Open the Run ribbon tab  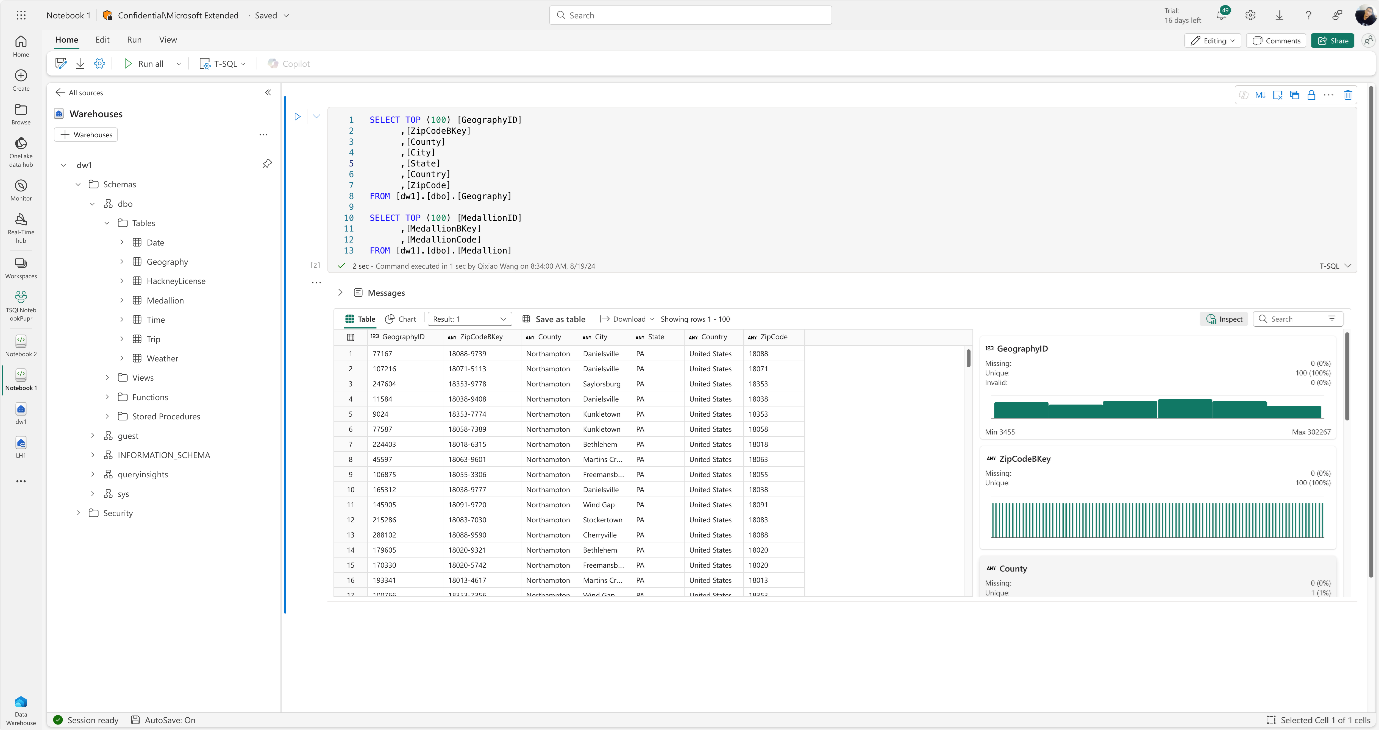pyautogui.click(x=134, y=40)
